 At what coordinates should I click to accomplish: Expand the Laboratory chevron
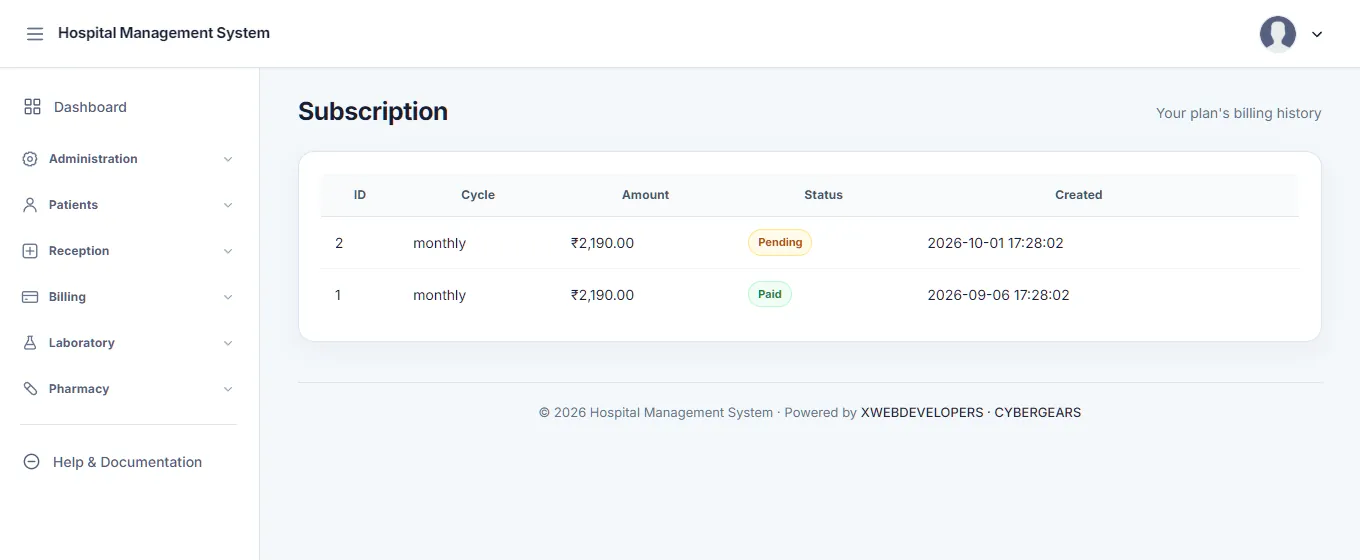pyautogui.click(x=228, y=343)
